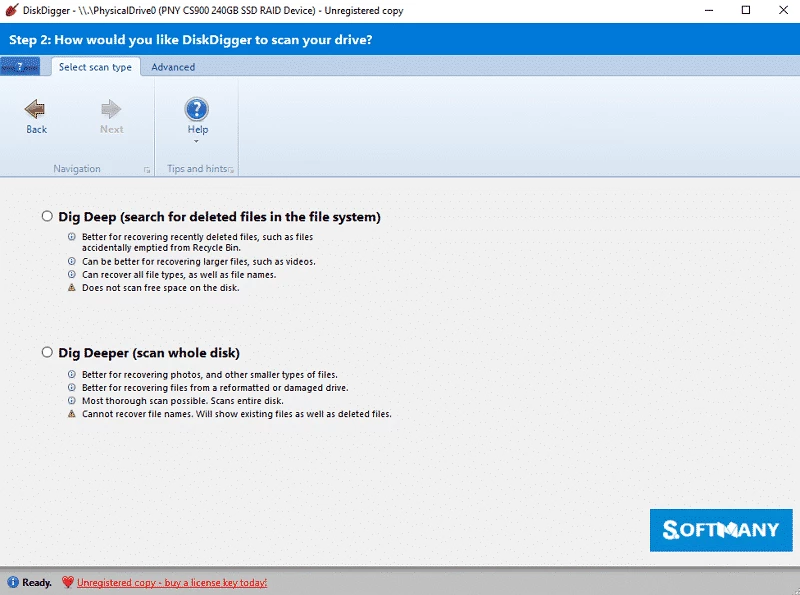
Task: Open the Navigation group launcher
Action: point(147,171)
